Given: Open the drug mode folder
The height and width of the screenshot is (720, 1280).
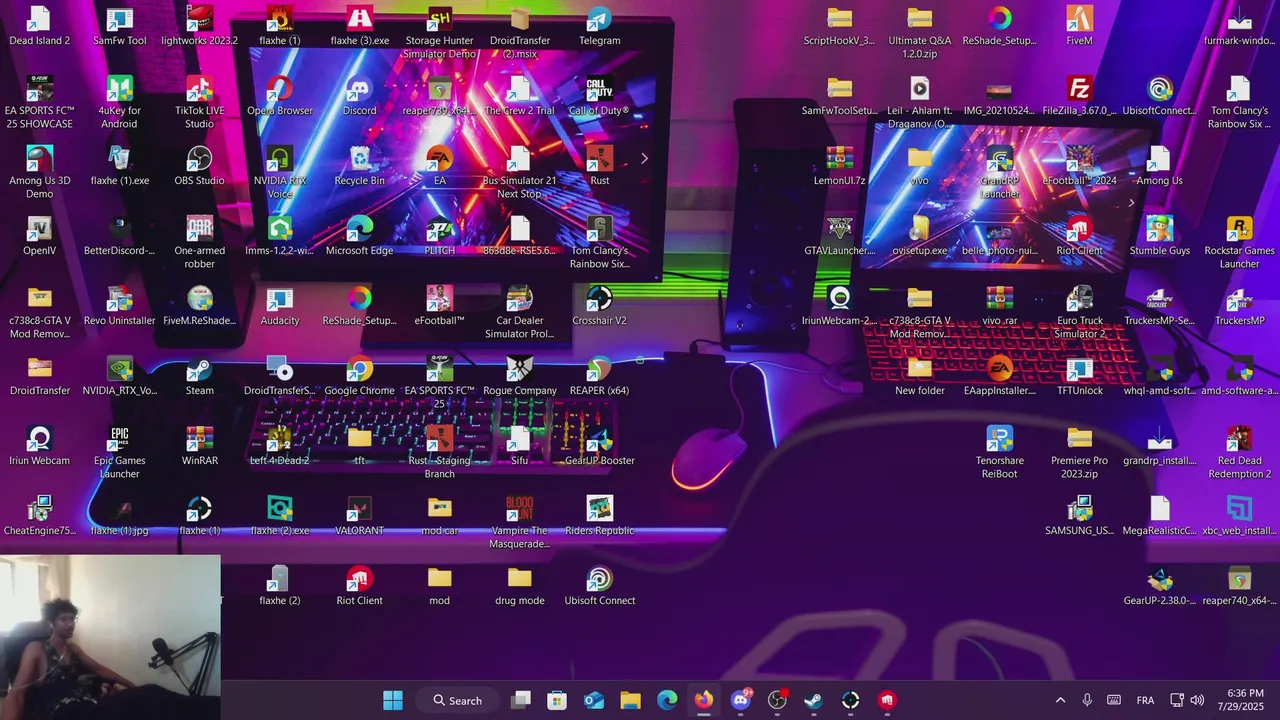Looking at the screenshot, I should (519, 587).
